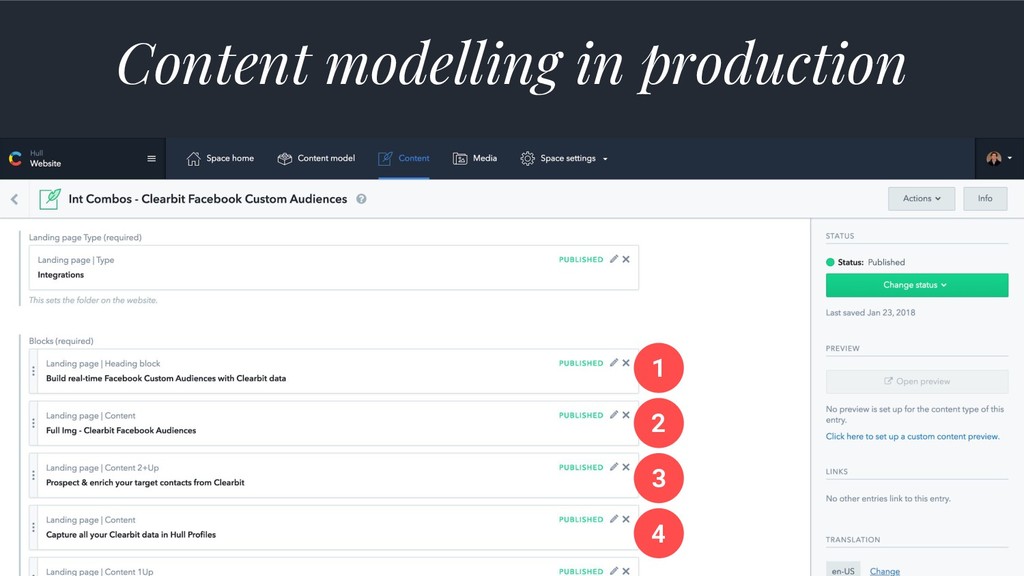This screenshot has height=576, width=1024.
Task: Open the hamburger menu next to Website
Action: [x=152, y=159]
